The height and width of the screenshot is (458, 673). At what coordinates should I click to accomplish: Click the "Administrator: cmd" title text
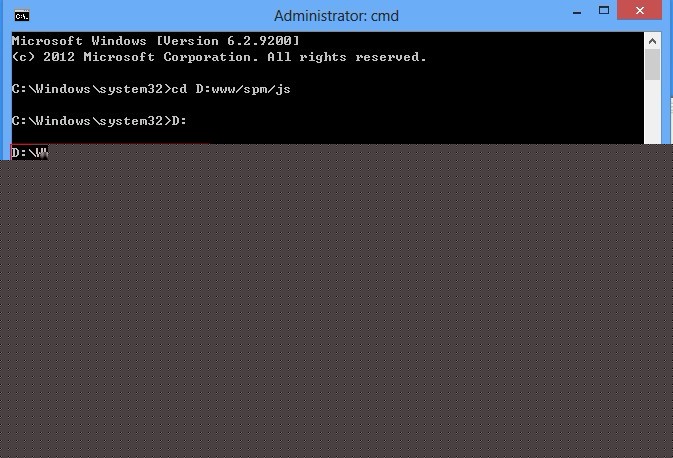(x=336, y=16)
